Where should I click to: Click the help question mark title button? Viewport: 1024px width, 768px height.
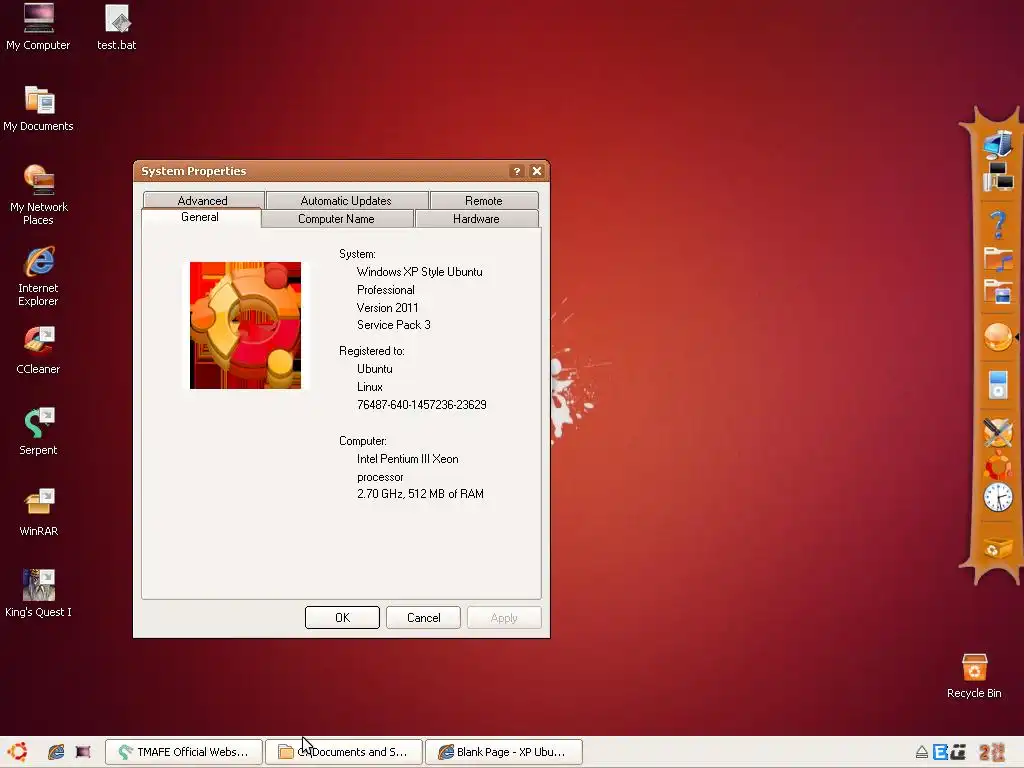pos(517,171)
